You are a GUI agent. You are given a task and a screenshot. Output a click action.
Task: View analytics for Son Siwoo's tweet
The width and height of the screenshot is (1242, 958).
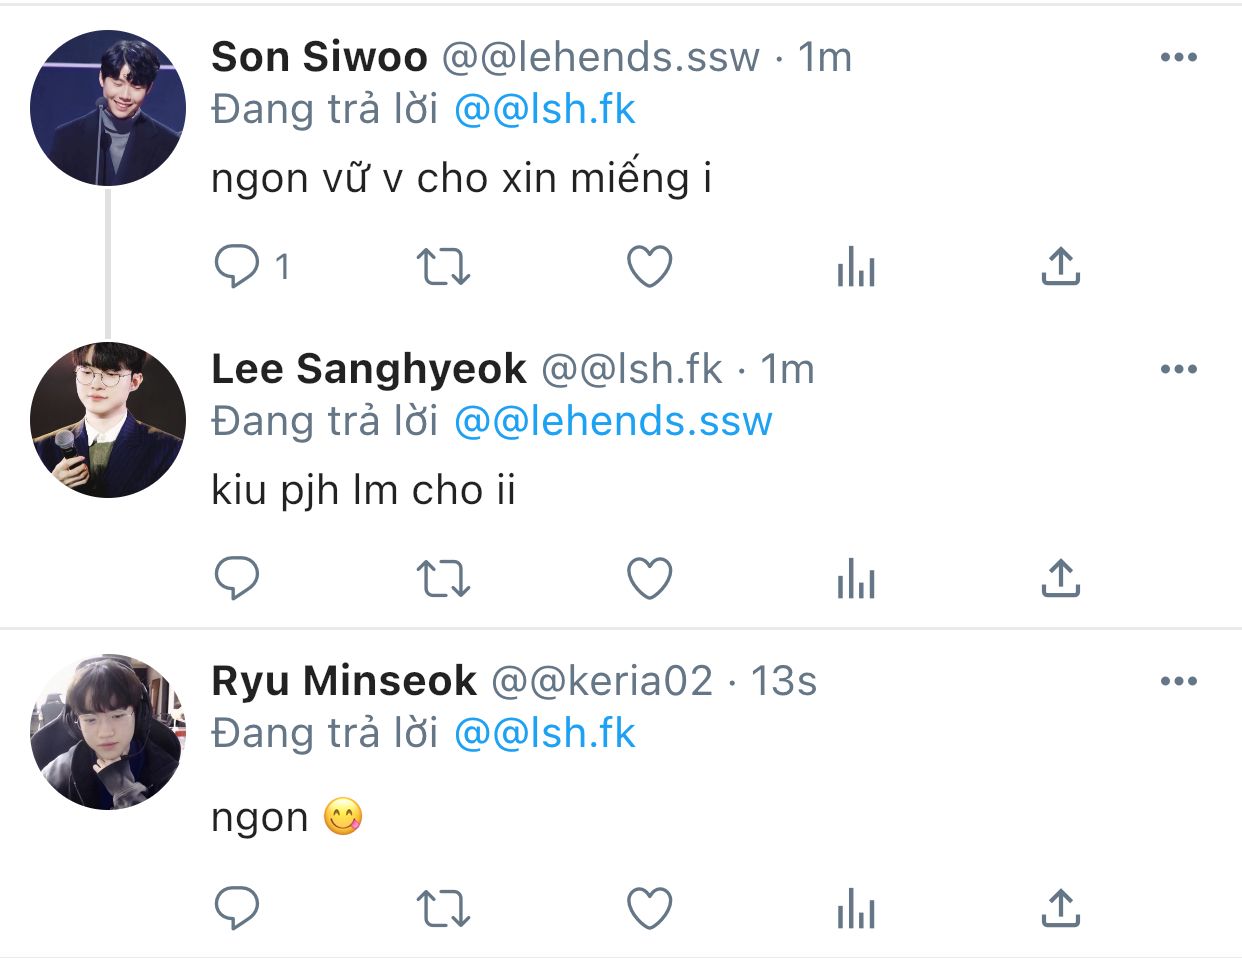(856, 268)
